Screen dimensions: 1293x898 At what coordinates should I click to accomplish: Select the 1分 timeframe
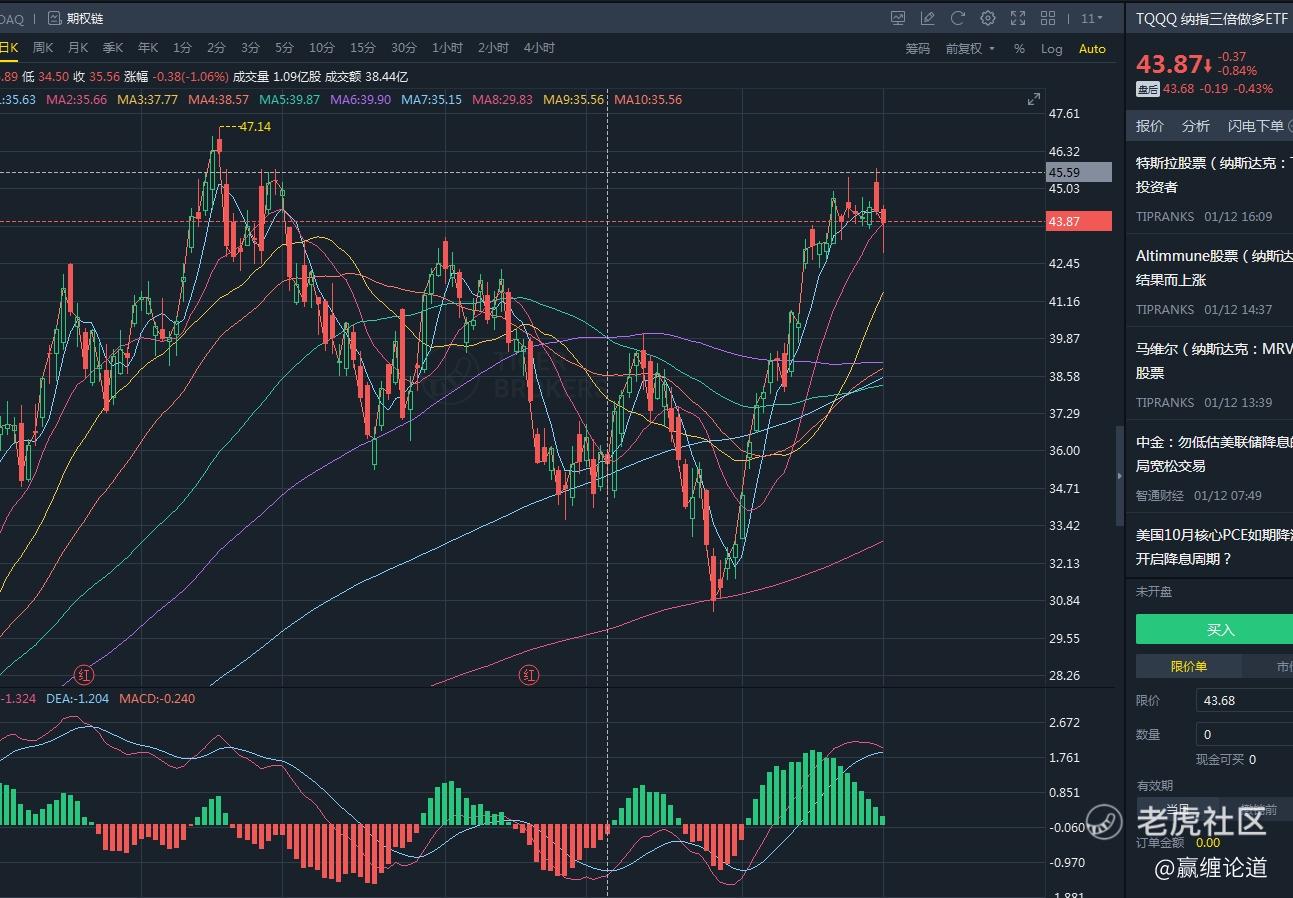pyautogui.click(x=182, y=47)
